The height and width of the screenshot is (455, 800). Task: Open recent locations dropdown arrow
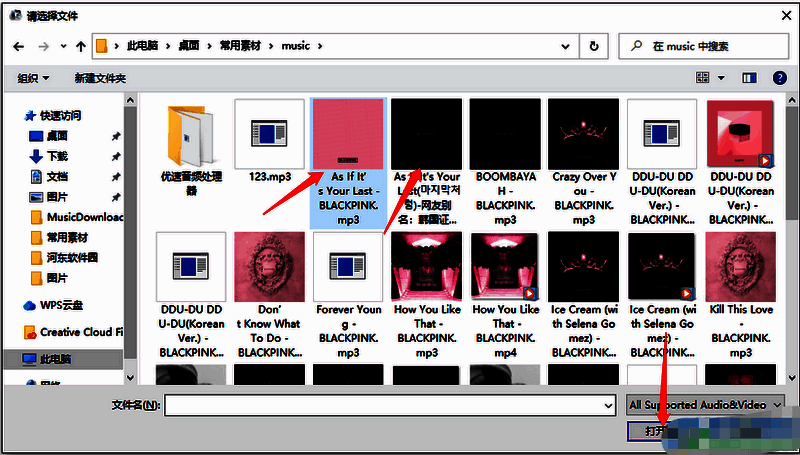63,46
